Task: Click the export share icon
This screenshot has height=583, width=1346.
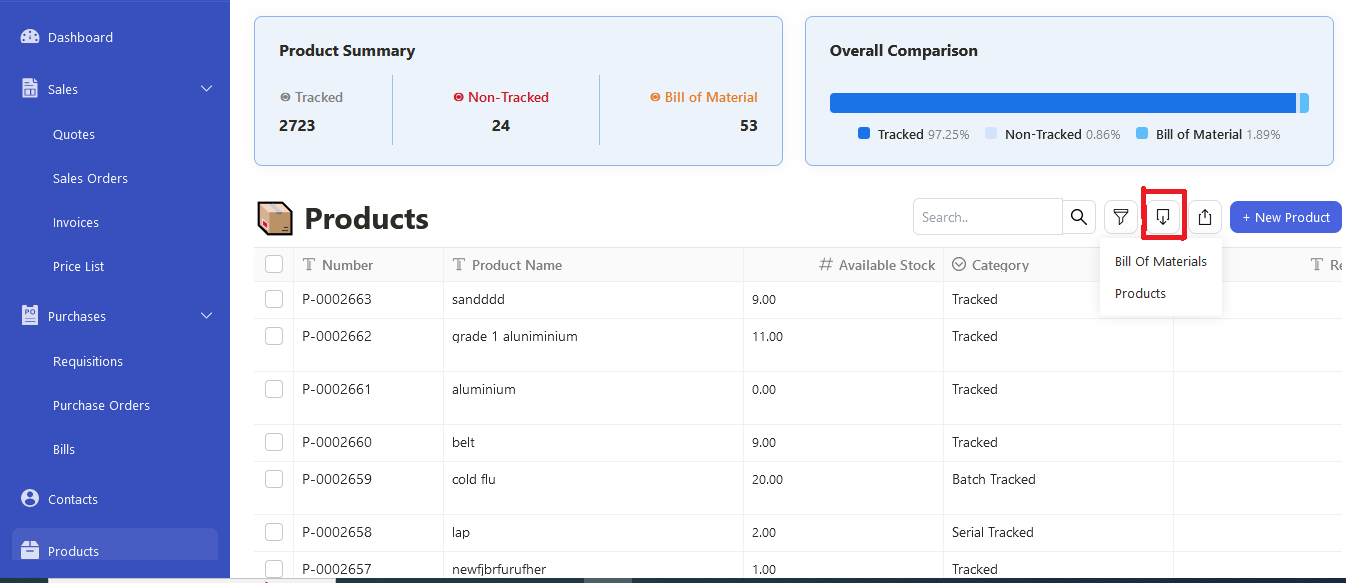Action: coord(1205,217)
